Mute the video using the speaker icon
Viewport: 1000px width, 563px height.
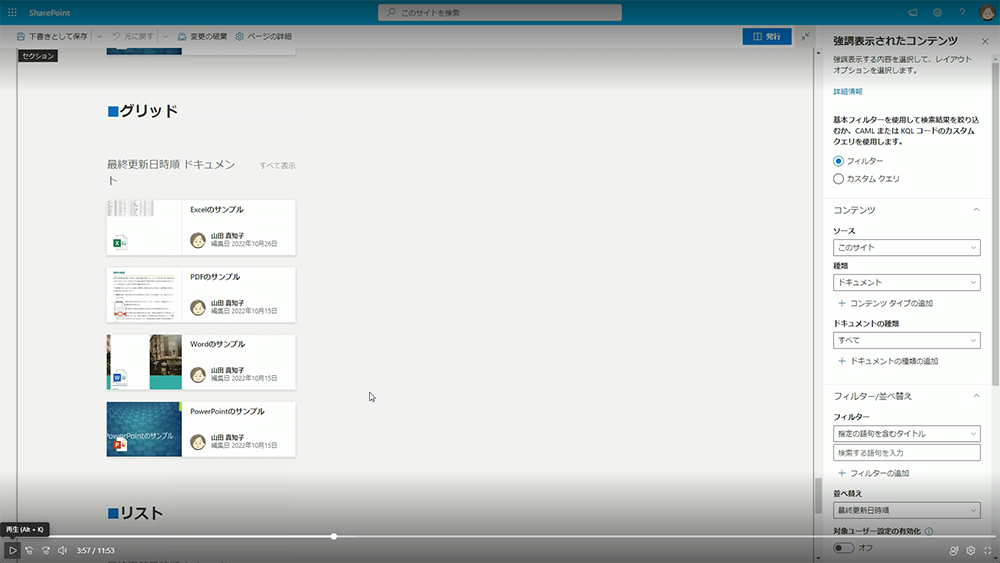tap(62, 550)
